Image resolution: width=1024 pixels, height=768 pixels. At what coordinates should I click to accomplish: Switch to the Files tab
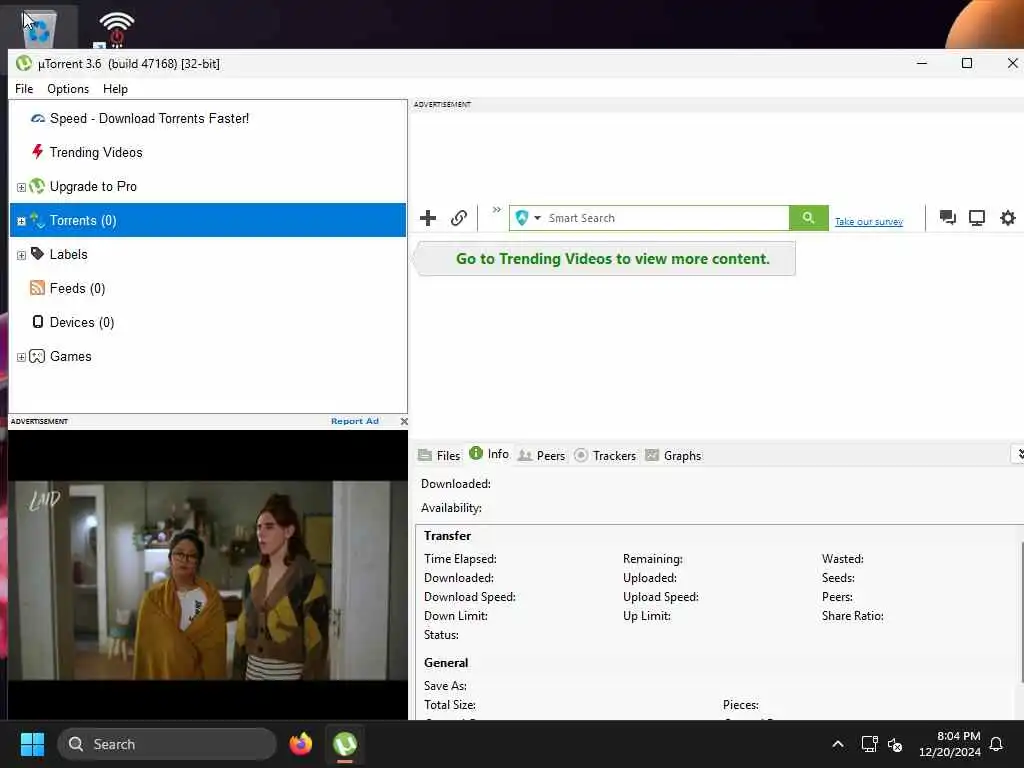click(x=439, y=455)
